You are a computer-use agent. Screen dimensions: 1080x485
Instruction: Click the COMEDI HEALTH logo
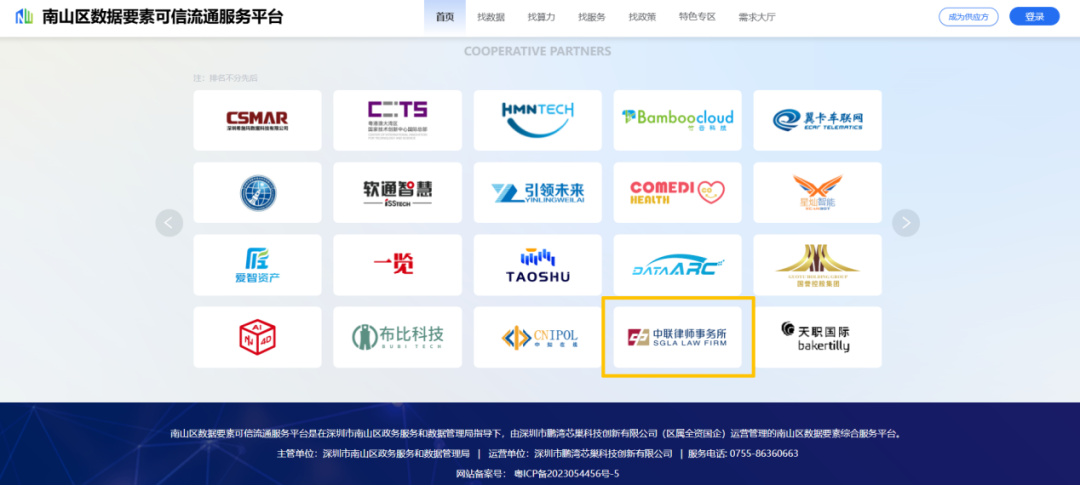click(677, 192)
